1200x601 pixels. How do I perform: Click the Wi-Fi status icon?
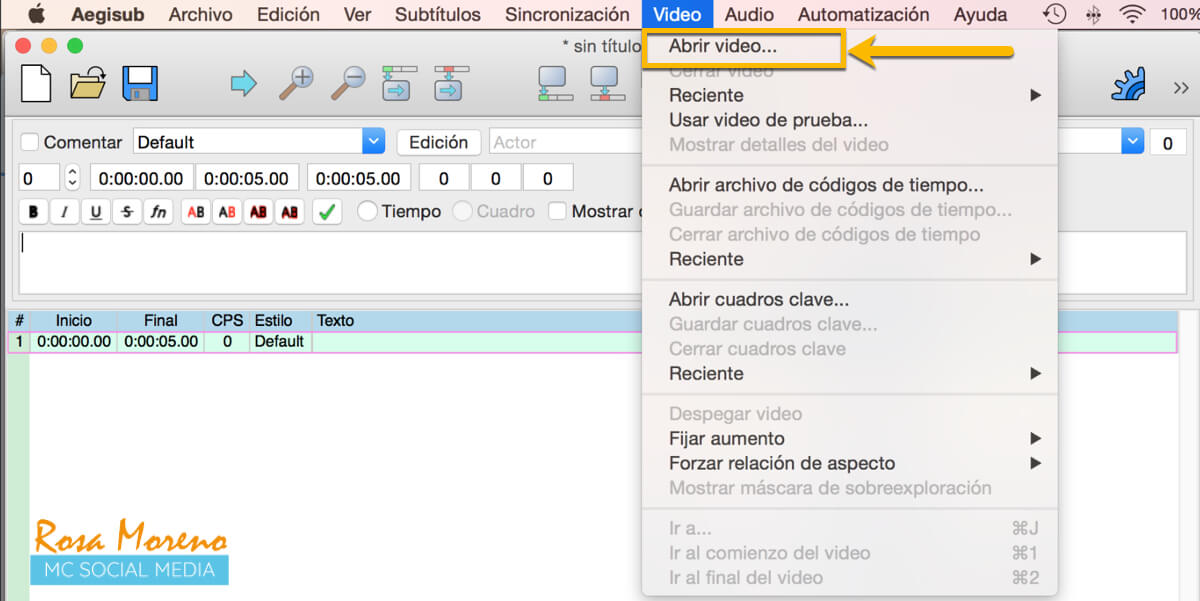tap(1132, 14)
